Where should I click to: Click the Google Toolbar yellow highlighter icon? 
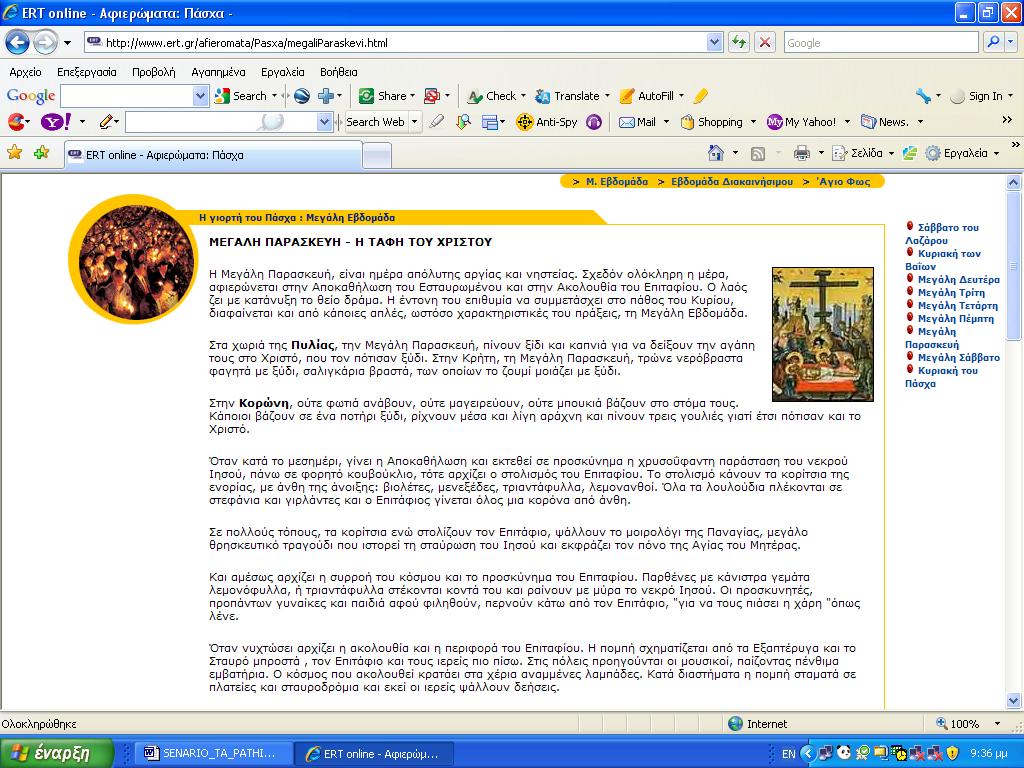tap(701, 96)
